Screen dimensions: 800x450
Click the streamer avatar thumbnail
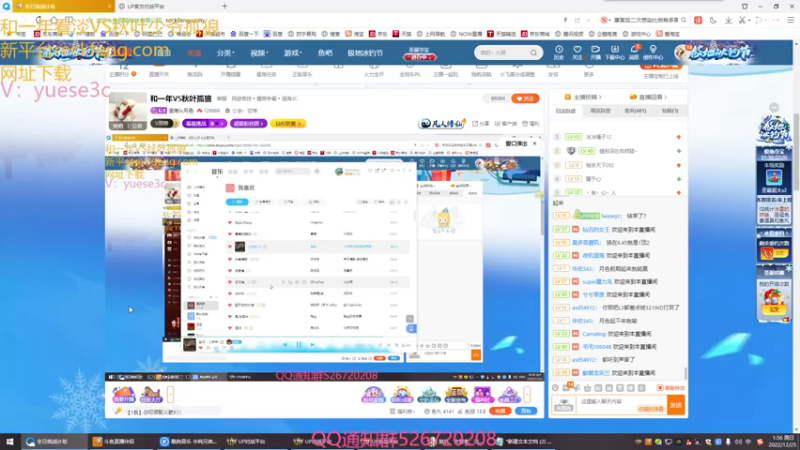pos(128,111)
